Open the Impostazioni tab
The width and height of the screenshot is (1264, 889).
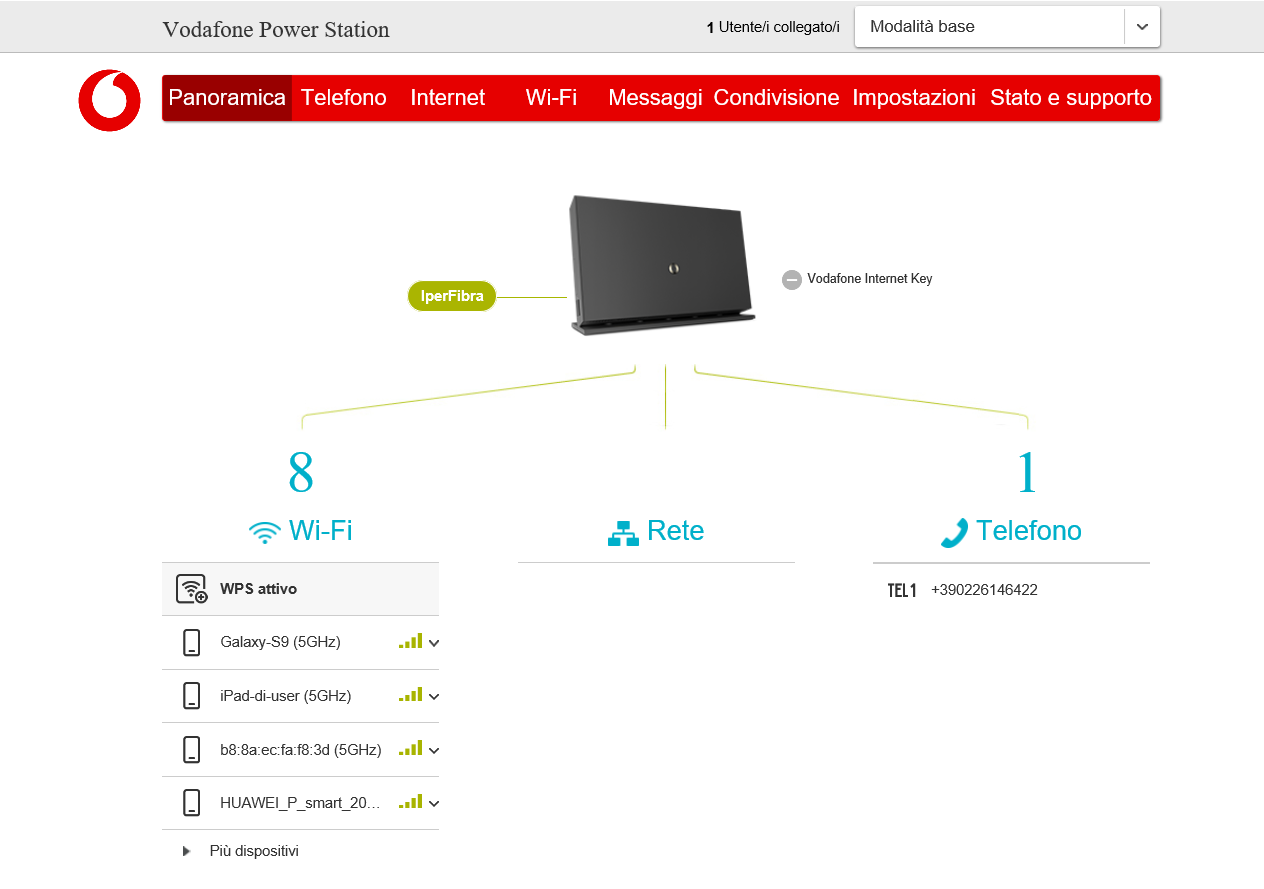(914, 98)
